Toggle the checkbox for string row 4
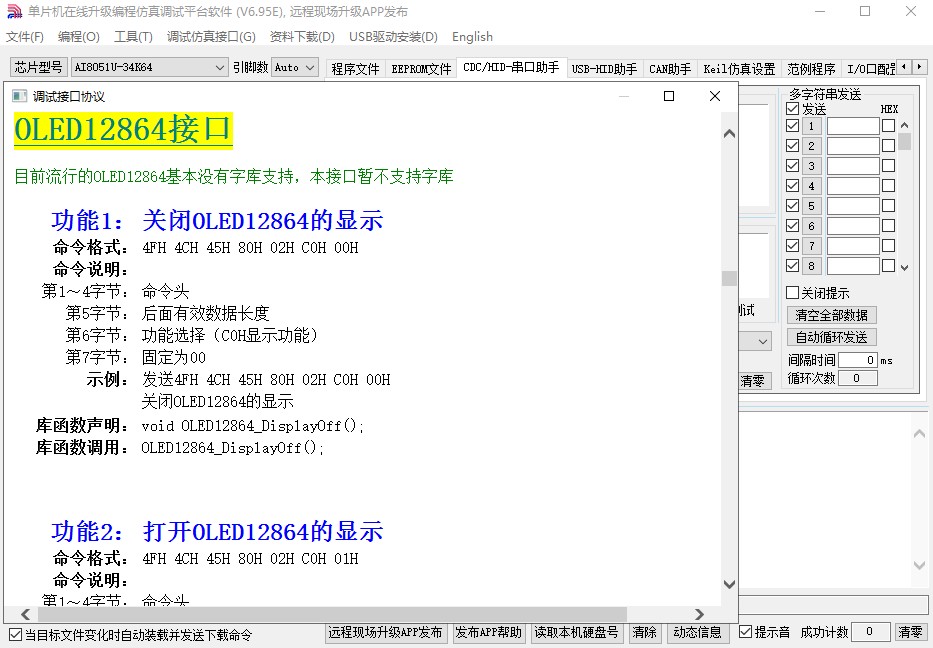933x648 pixels. 792,186
